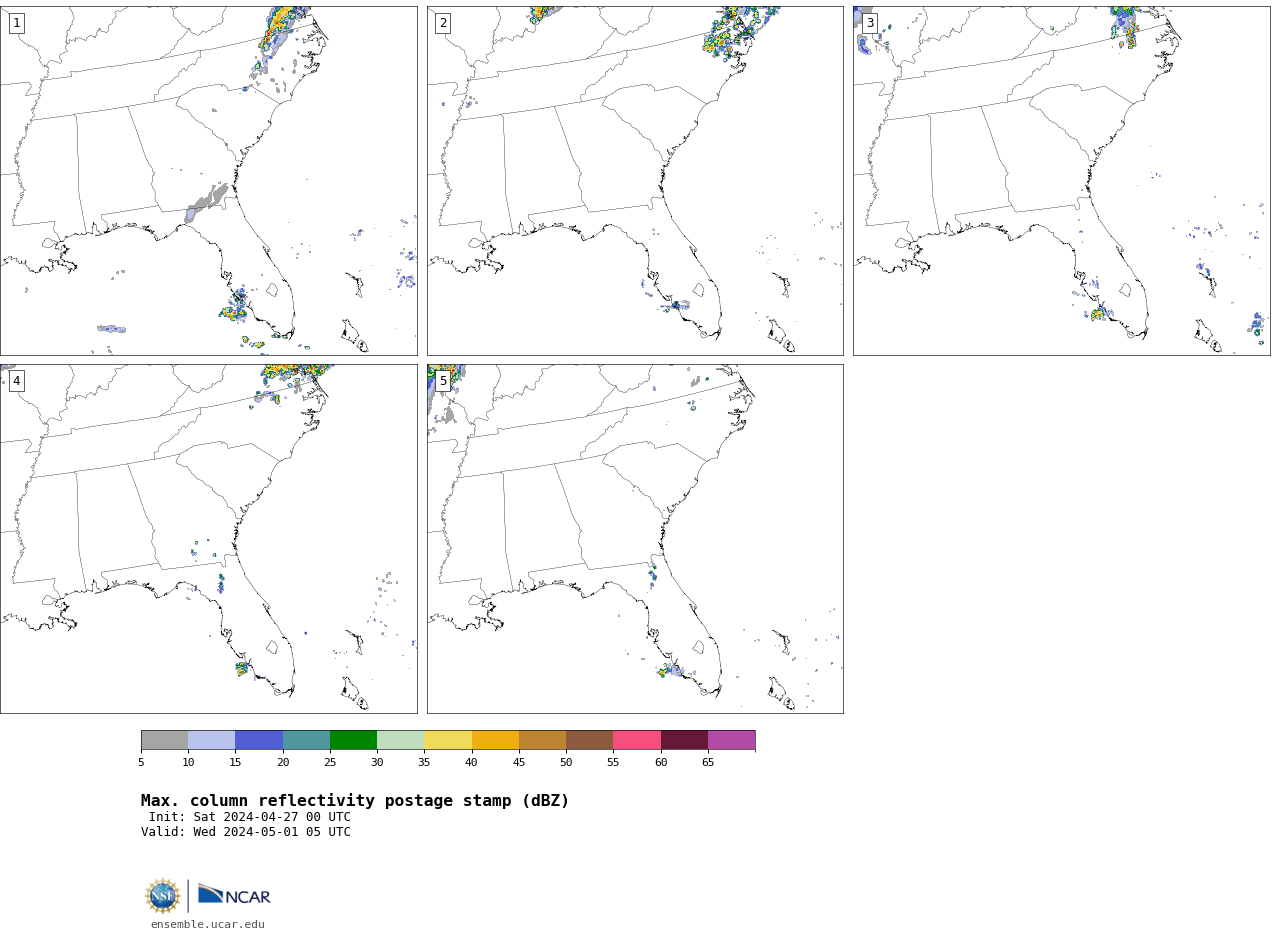Viewport: 1280px width, 936px height.
Task: Click the colorbar tick label 30
Action: (377, 763)
